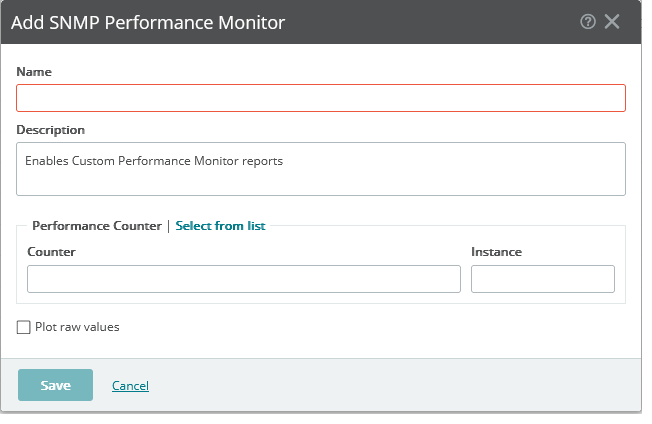
Task: Click the Name field label
Action: (34, 72)
